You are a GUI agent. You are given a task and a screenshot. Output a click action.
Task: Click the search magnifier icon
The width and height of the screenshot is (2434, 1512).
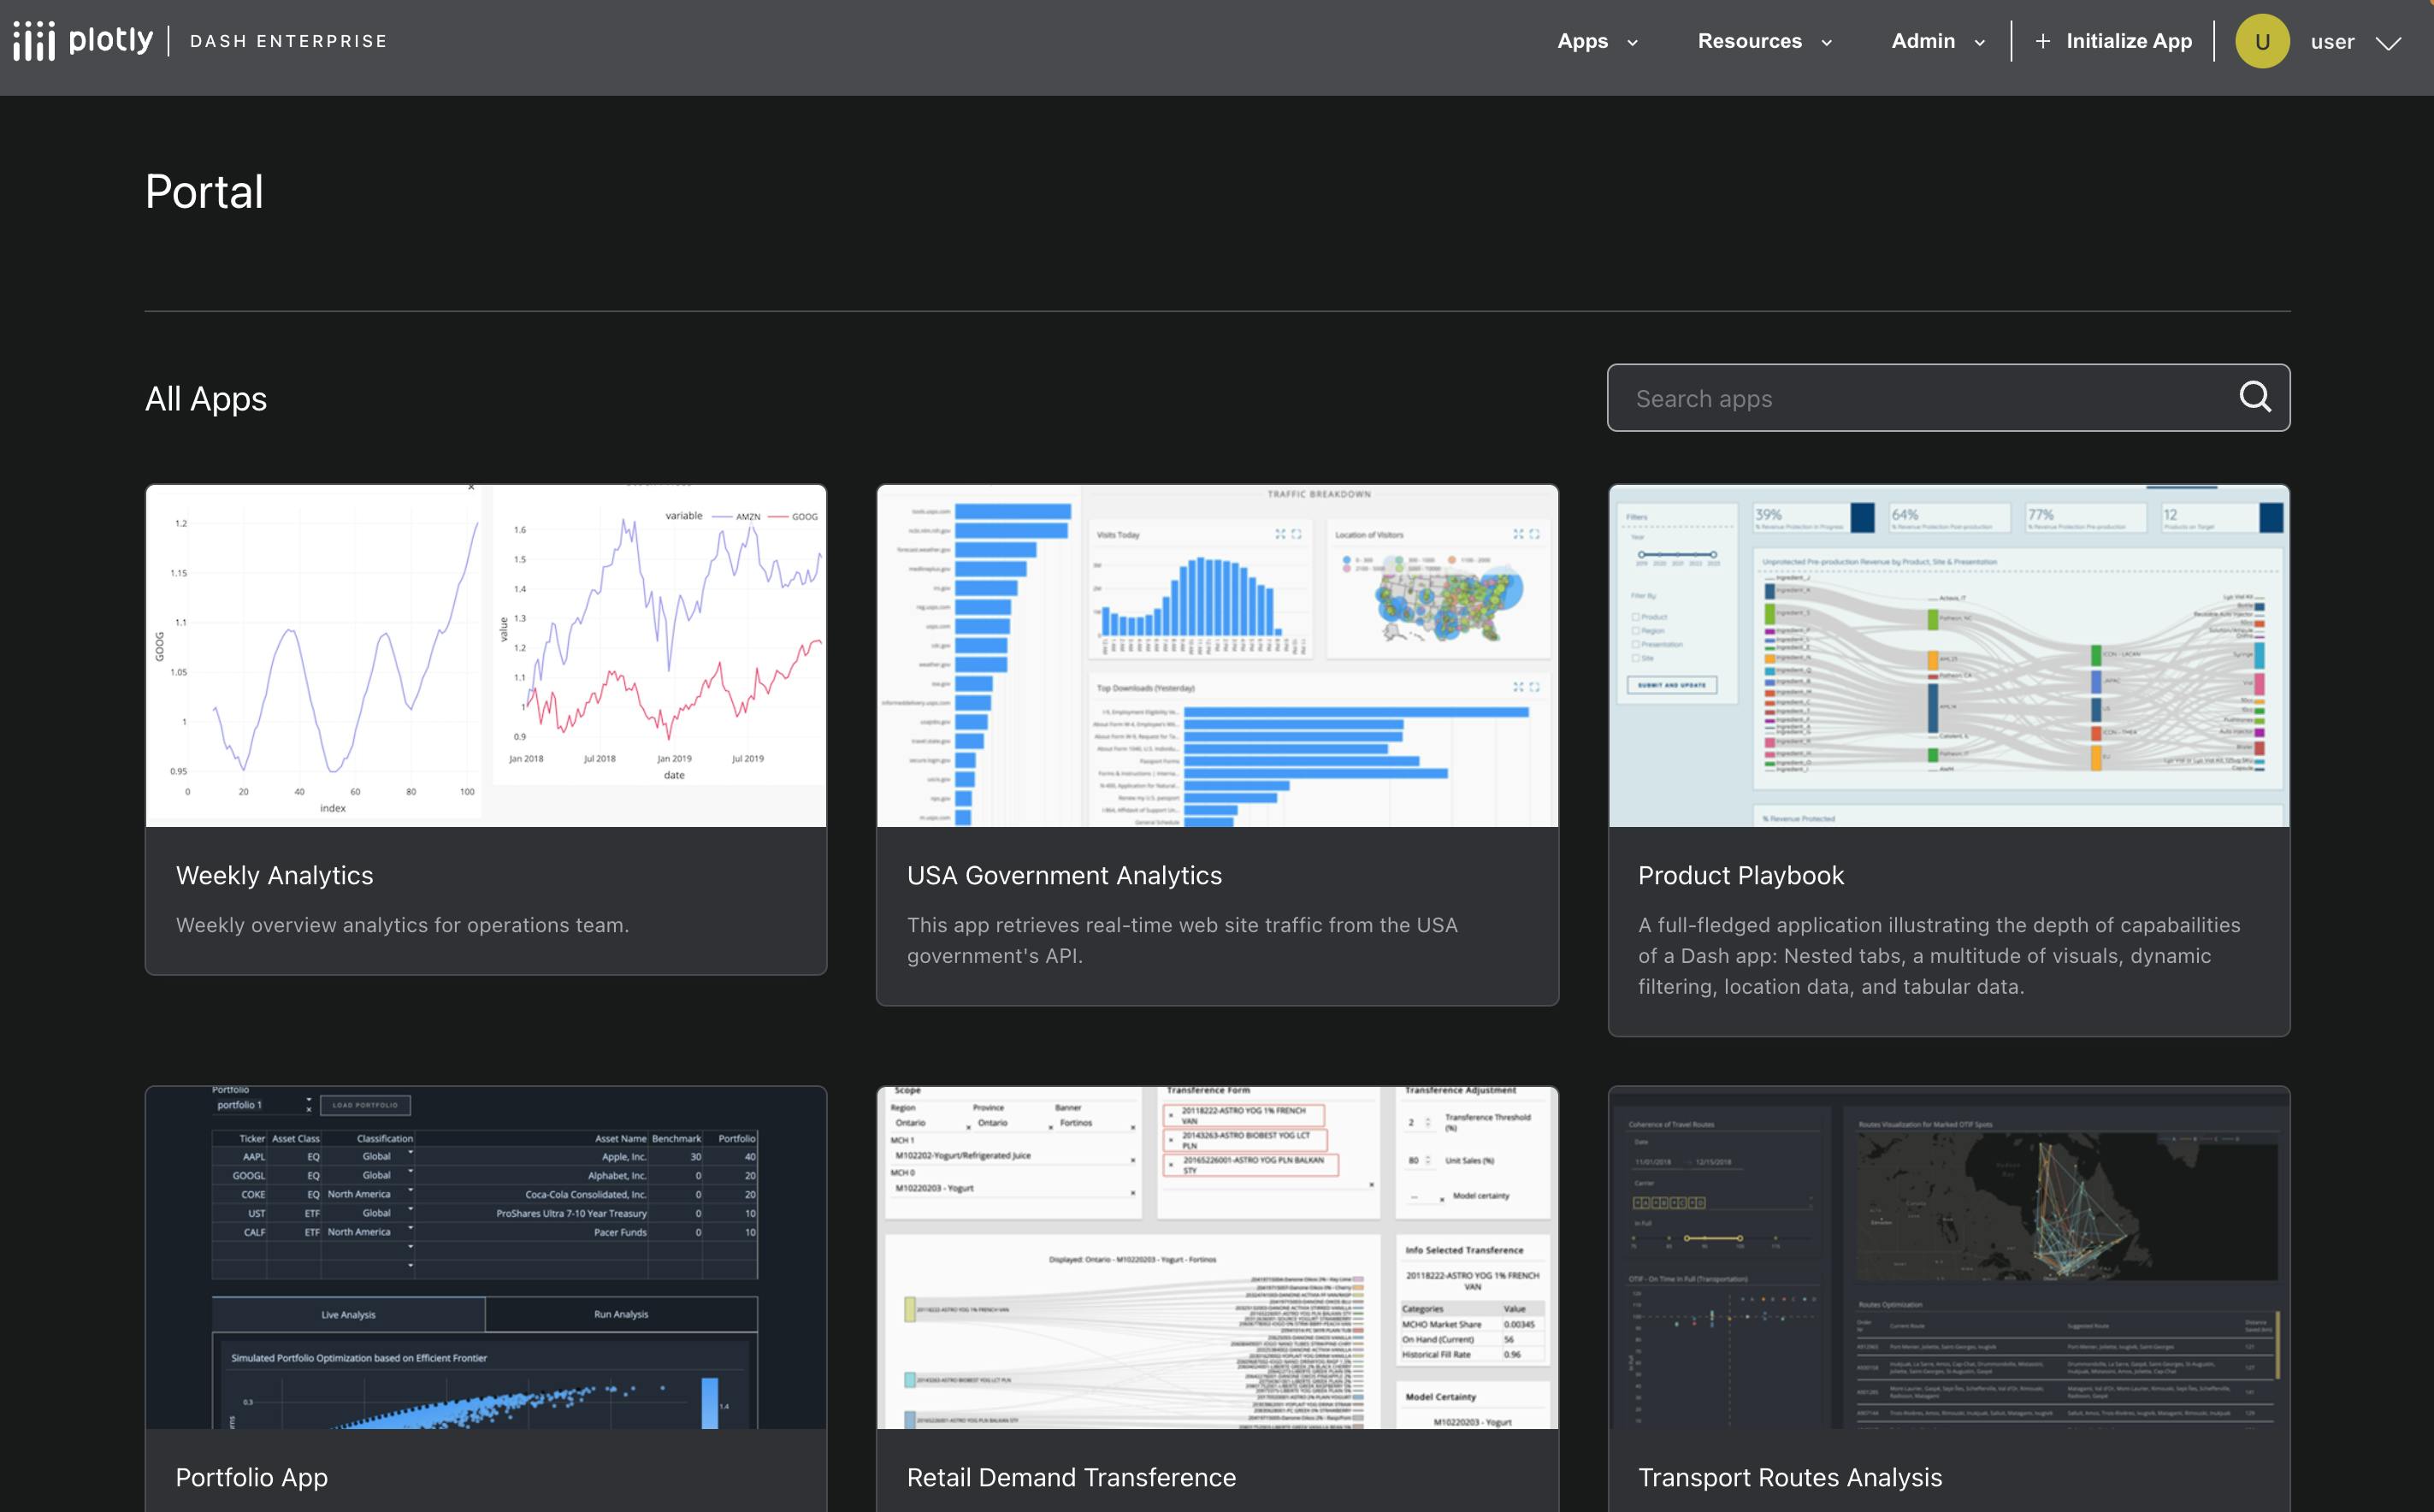pos(2254,397)
